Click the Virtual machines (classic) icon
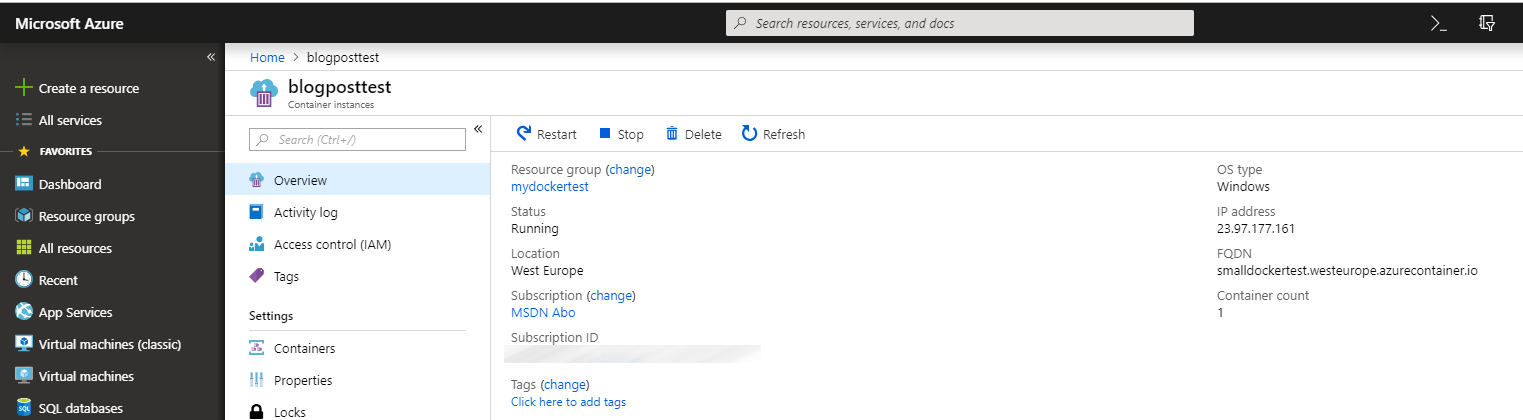 pyautogui.click(x=24, y=344)
